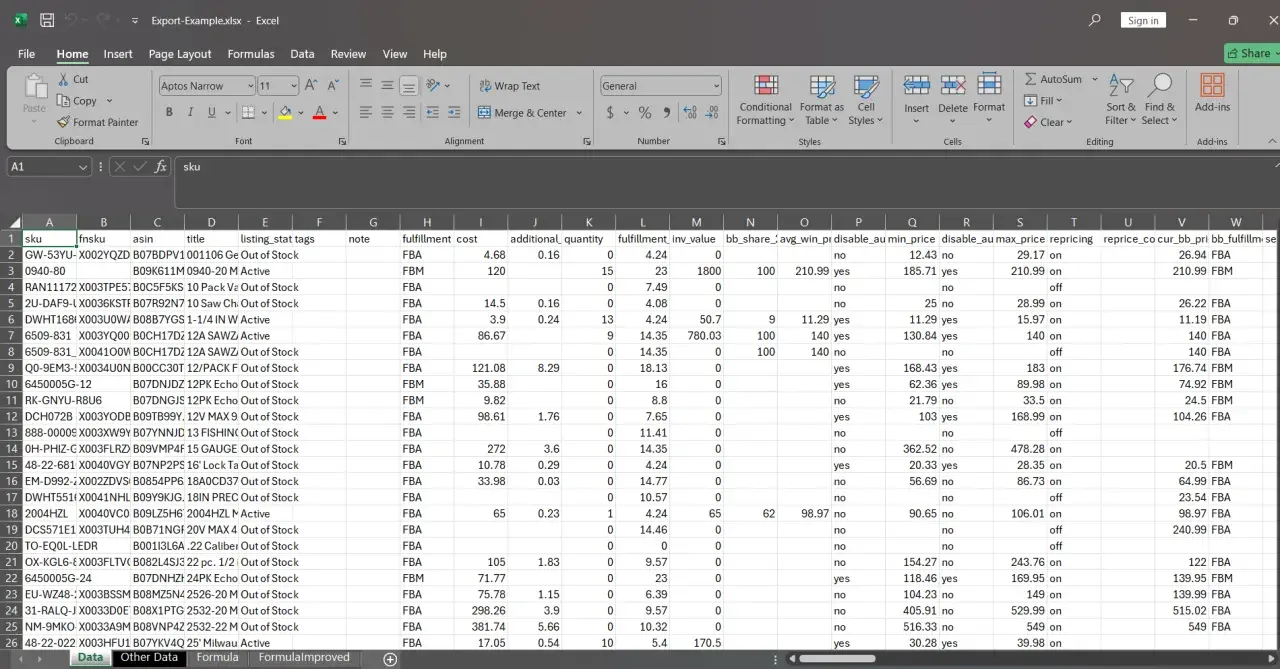
Task: Add a new sheet plus button
Action: click(x=390, y=659)
